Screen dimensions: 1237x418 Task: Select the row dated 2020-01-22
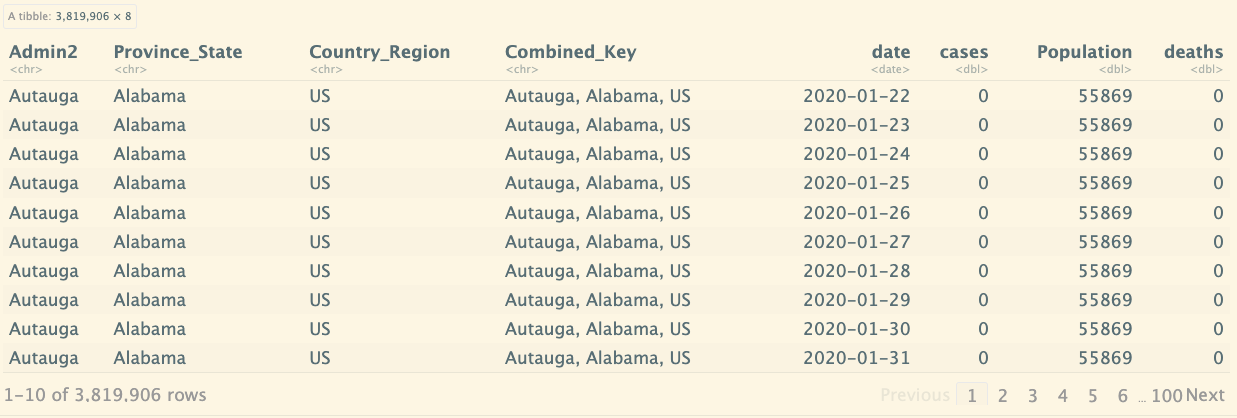click(x=617, y=96)
